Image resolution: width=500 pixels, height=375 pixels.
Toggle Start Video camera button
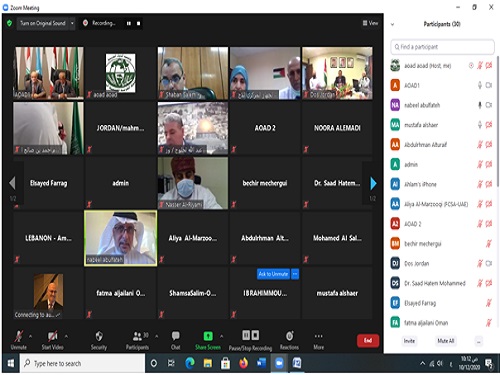pos(52,336)
